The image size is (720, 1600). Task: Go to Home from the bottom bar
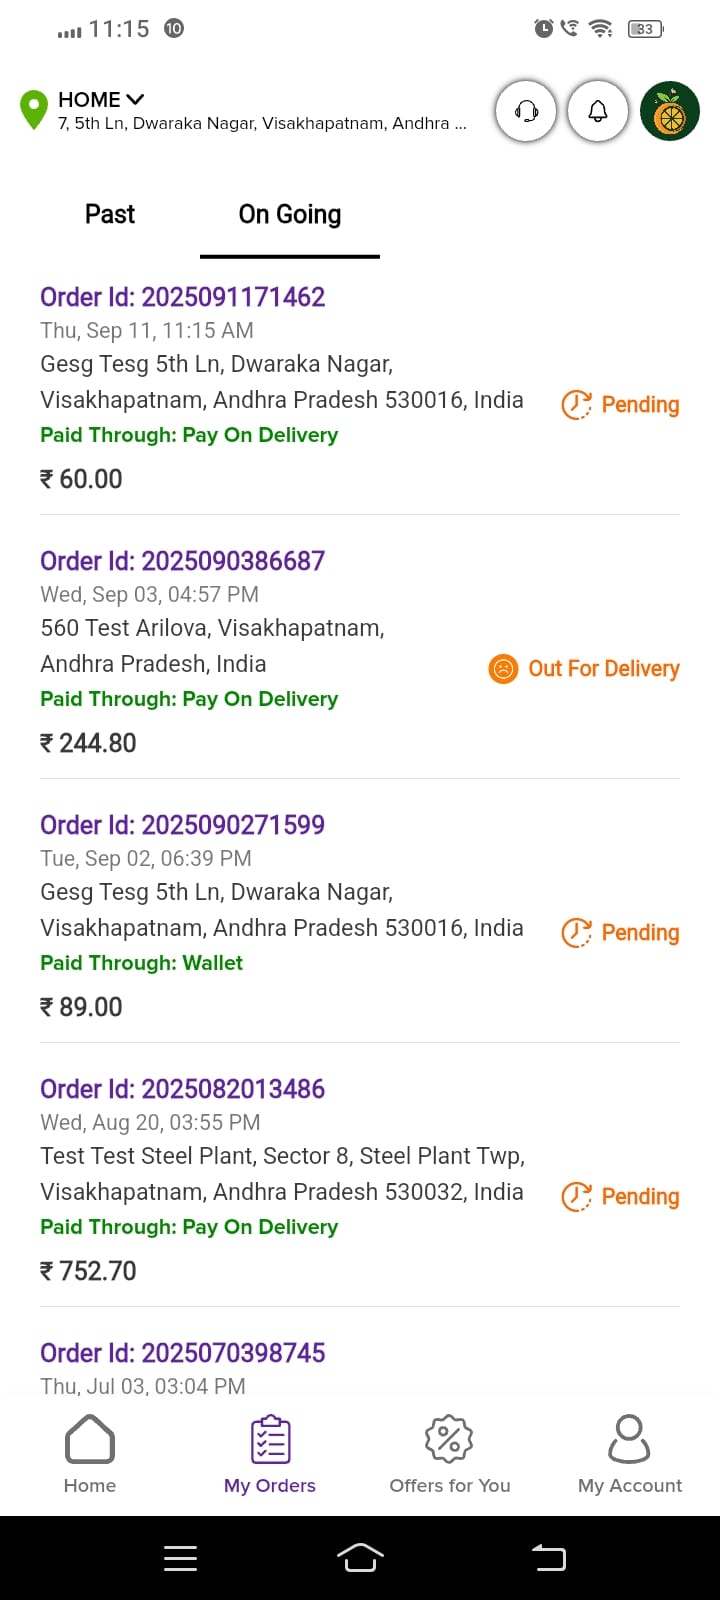click(90, 1454)
